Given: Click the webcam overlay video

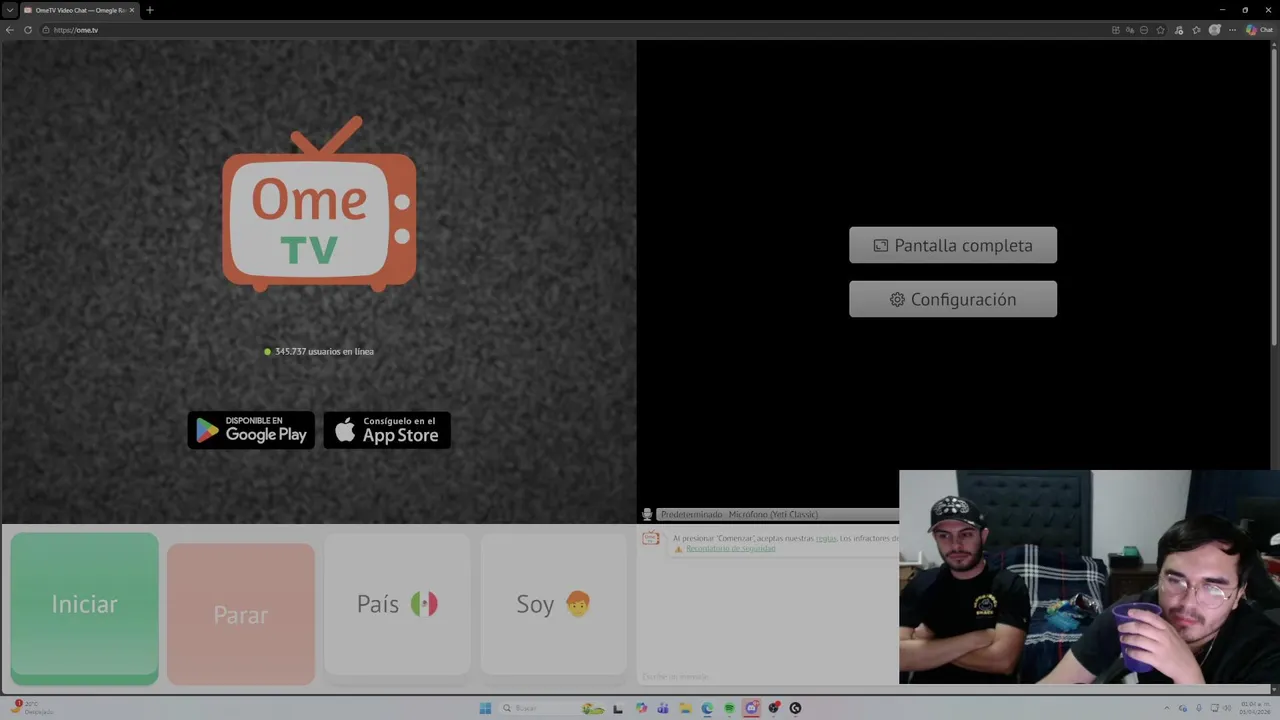Looking at the screenshot, I should [1089, 577].
